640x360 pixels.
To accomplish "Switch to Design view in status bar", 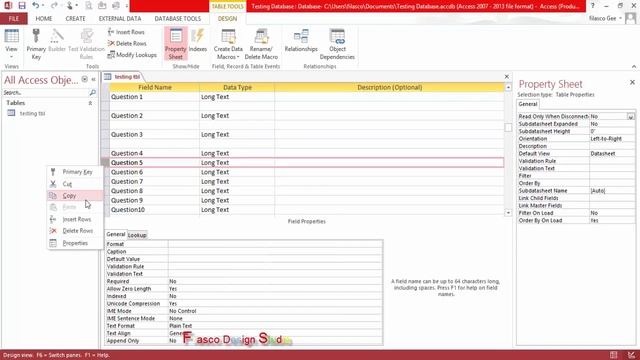I will 631,355.
